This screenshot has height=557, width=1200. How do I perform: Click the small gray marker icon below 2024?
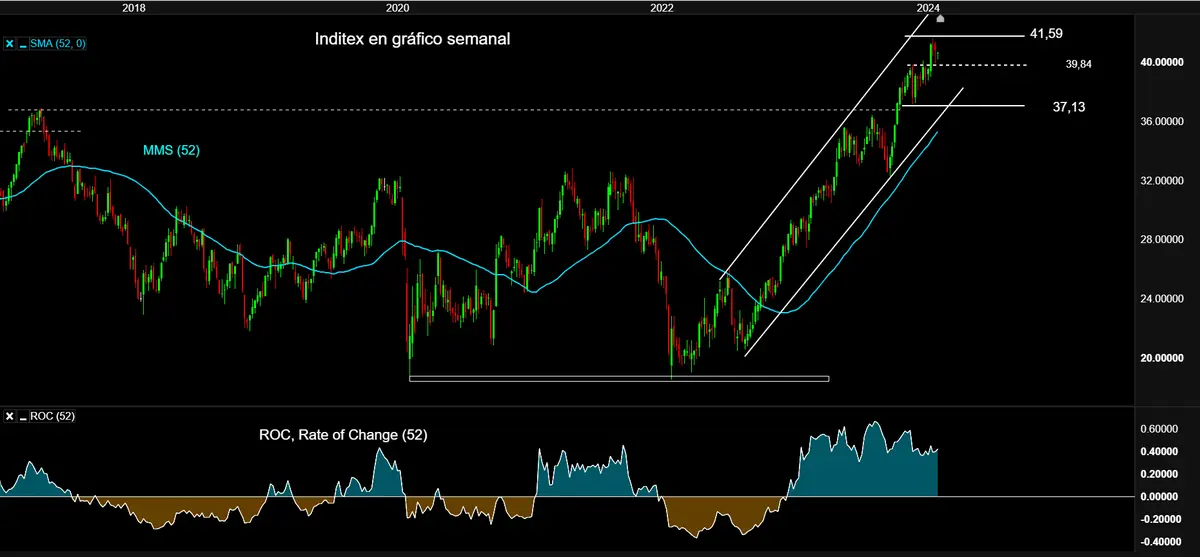click(939, 19)
